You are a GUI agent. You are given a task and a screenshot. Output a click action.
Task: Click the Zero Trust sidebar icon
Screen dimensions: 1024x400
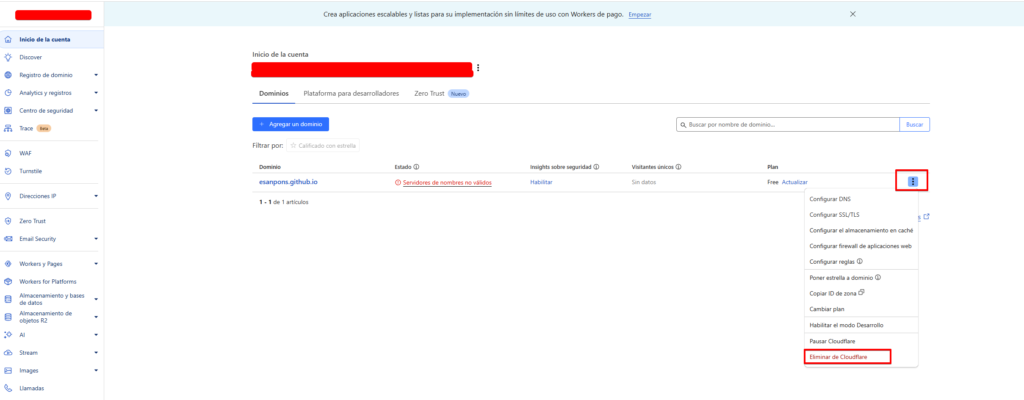coord(8,221)
